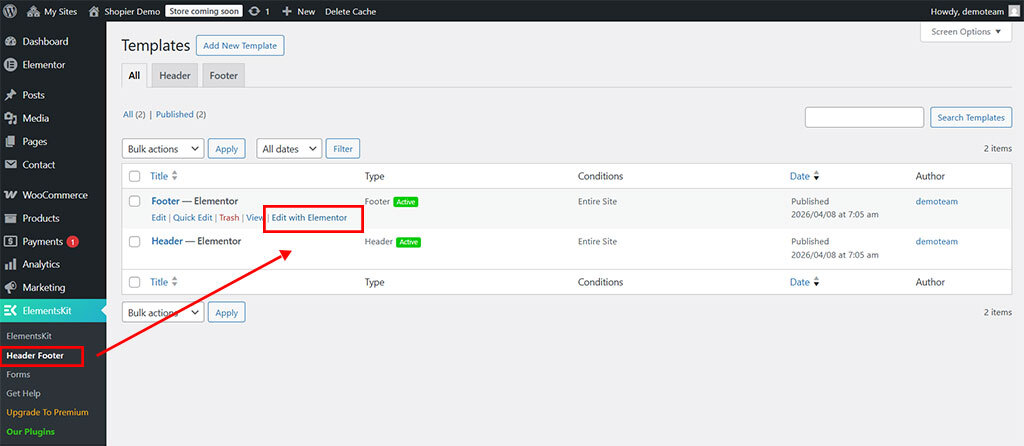Open Forms submenu item
1024x446 pixels.
pos(18,375)
